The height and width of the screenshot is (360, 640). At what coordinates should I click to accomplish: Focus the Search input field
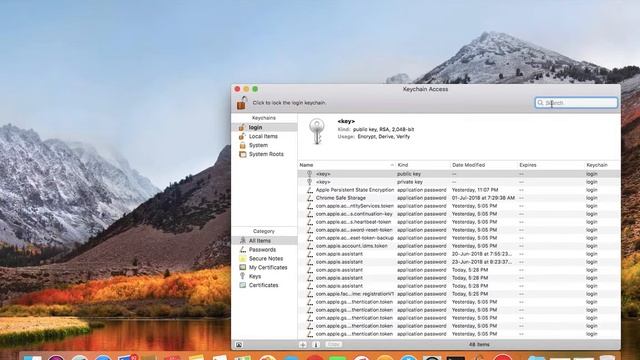pos(576,103)
